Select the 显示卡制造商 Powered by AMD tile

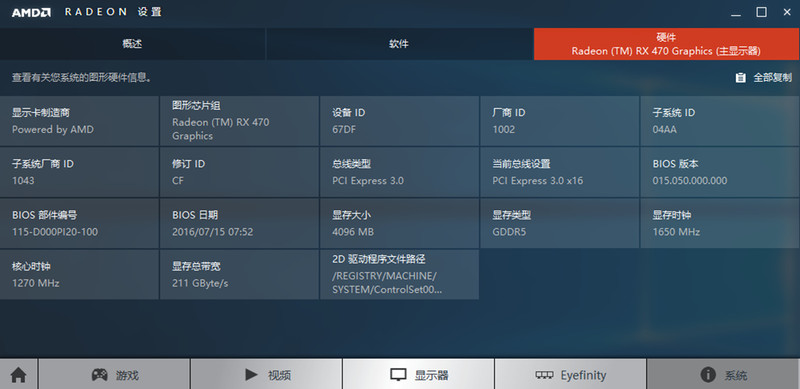pos(79,120)
